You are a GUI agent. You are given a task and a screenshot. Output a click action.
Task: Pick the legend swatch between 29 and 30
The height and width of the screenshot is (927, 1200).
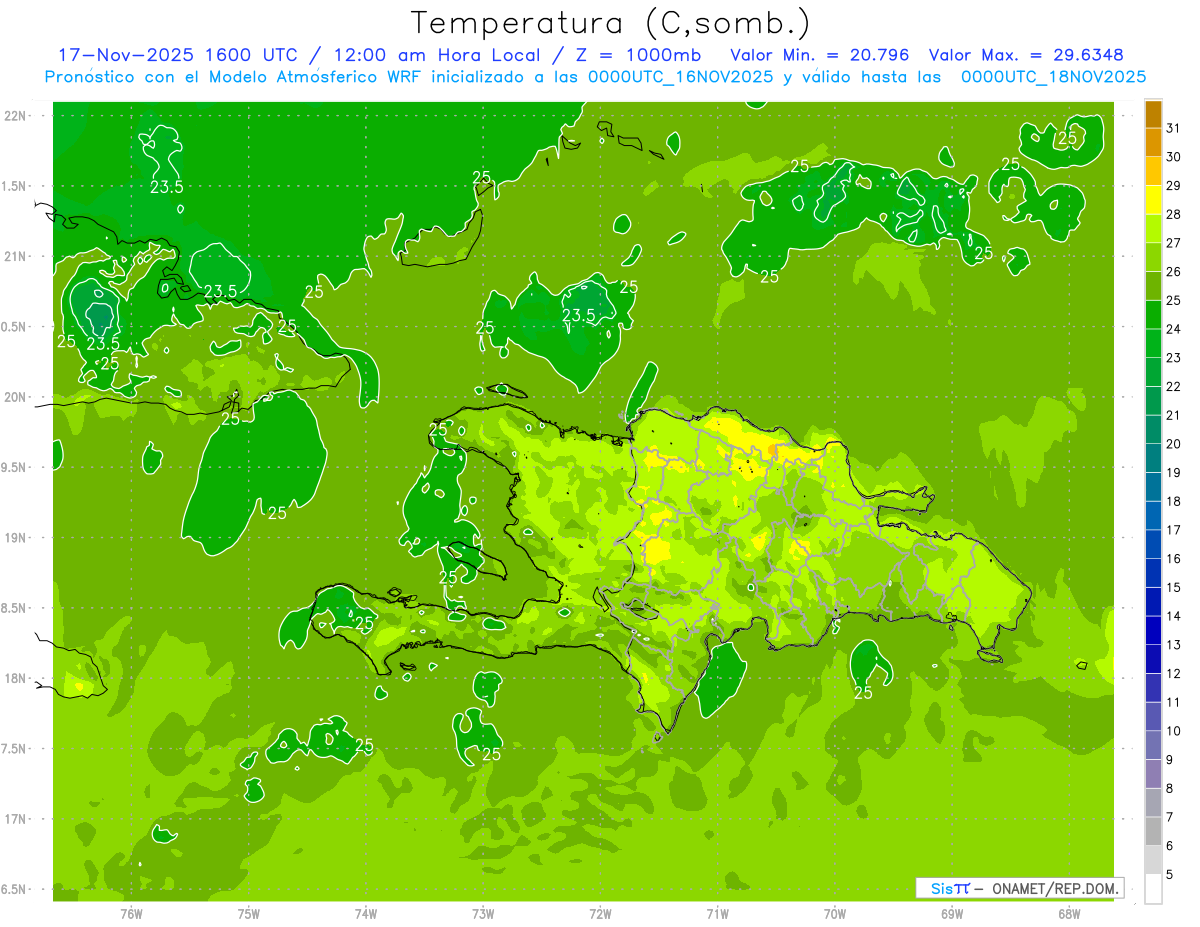(x=1153, y=171)
